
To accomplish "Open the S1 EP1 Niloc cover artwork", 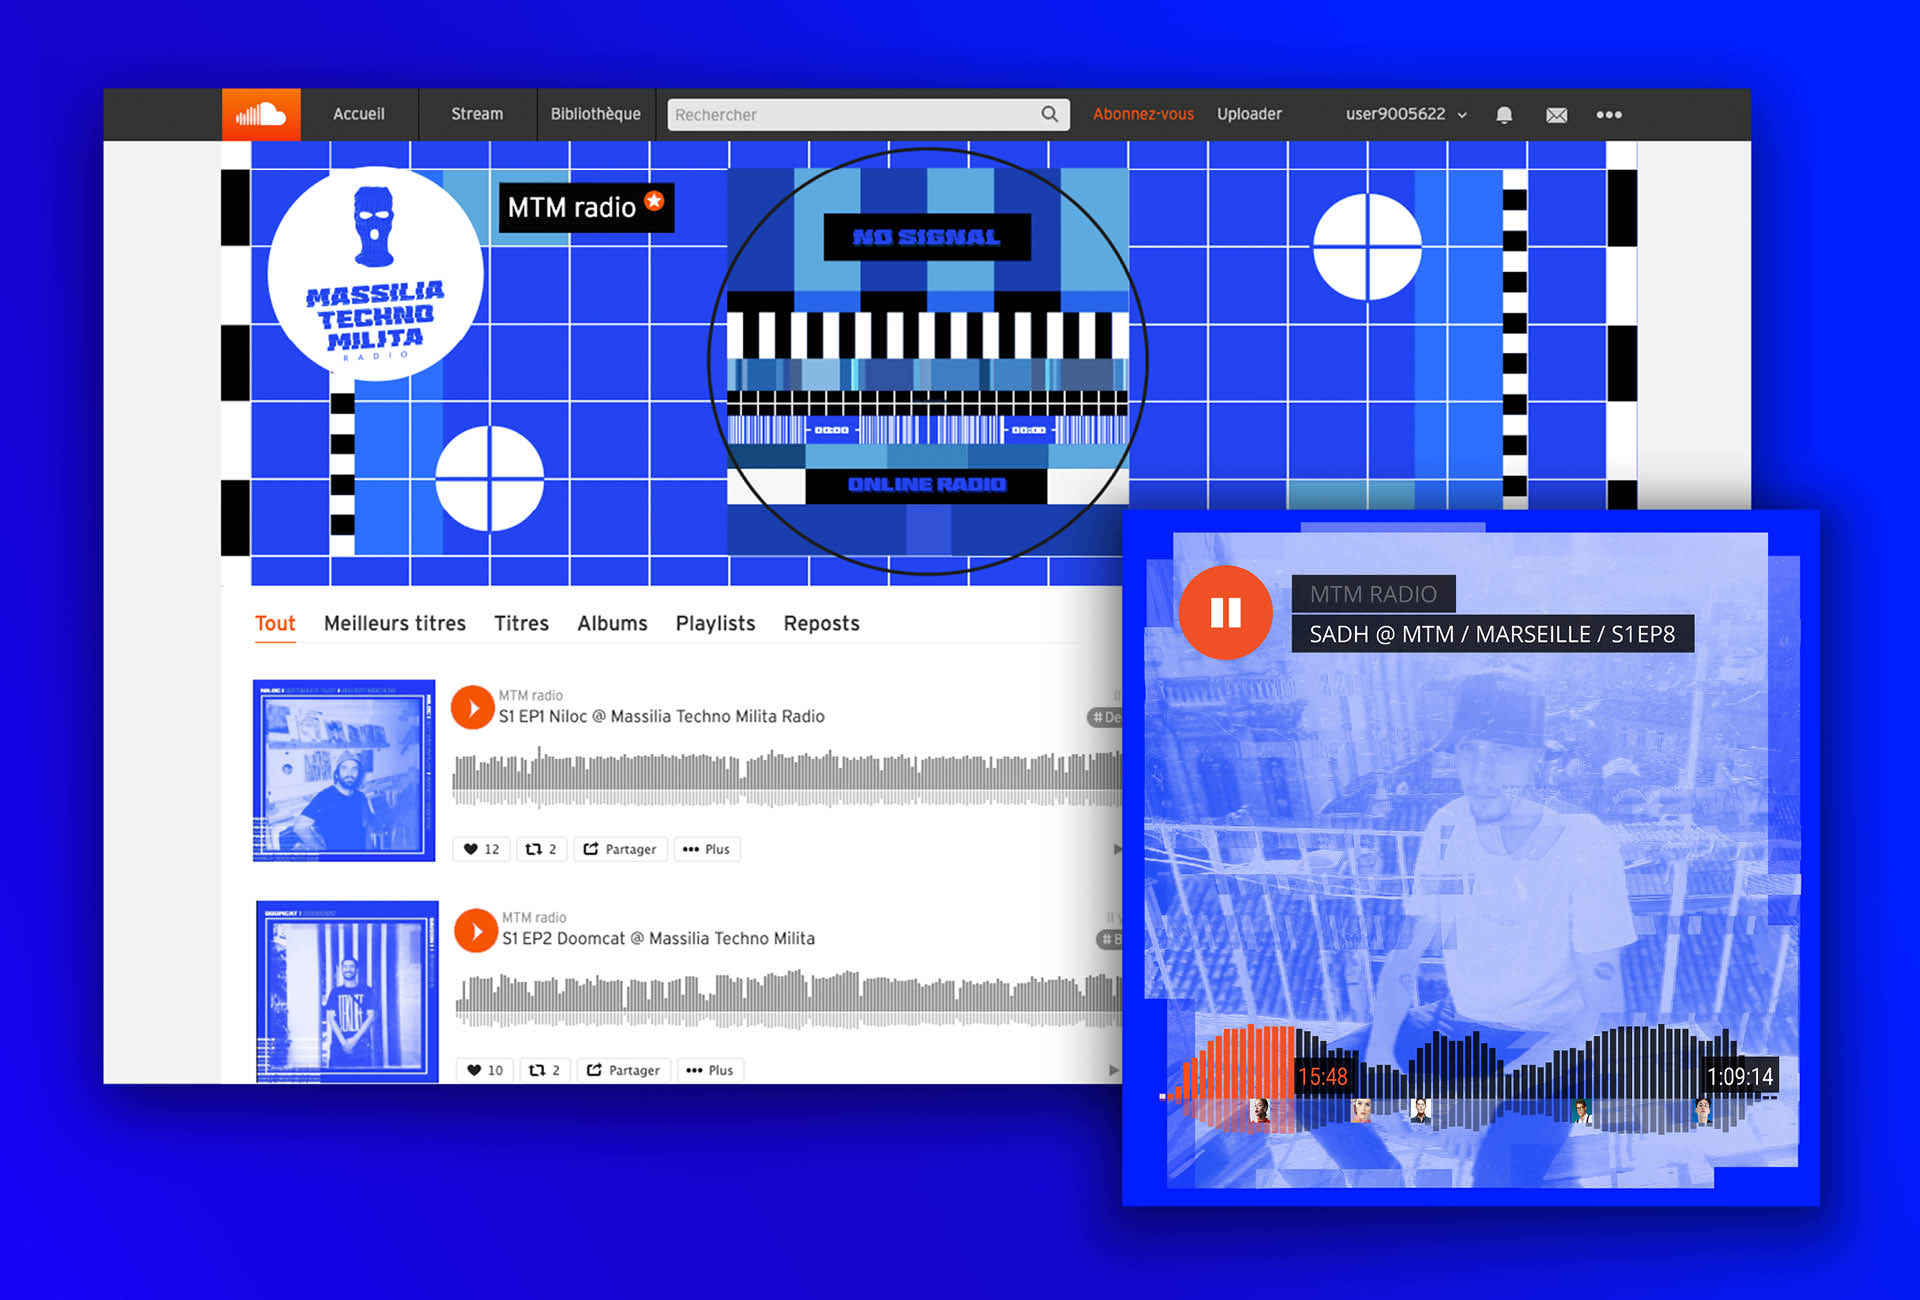I will pos(344,771).
